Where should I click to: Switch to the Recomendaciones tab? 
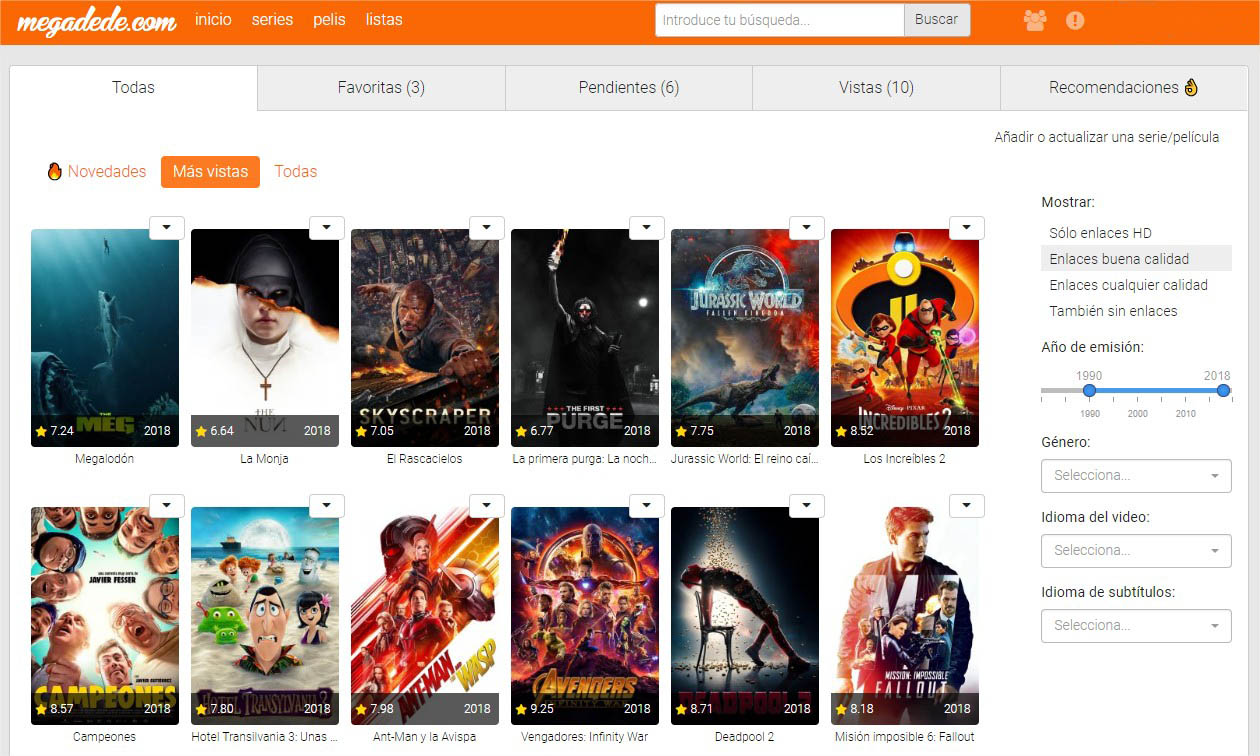(x=1124, y=88)
